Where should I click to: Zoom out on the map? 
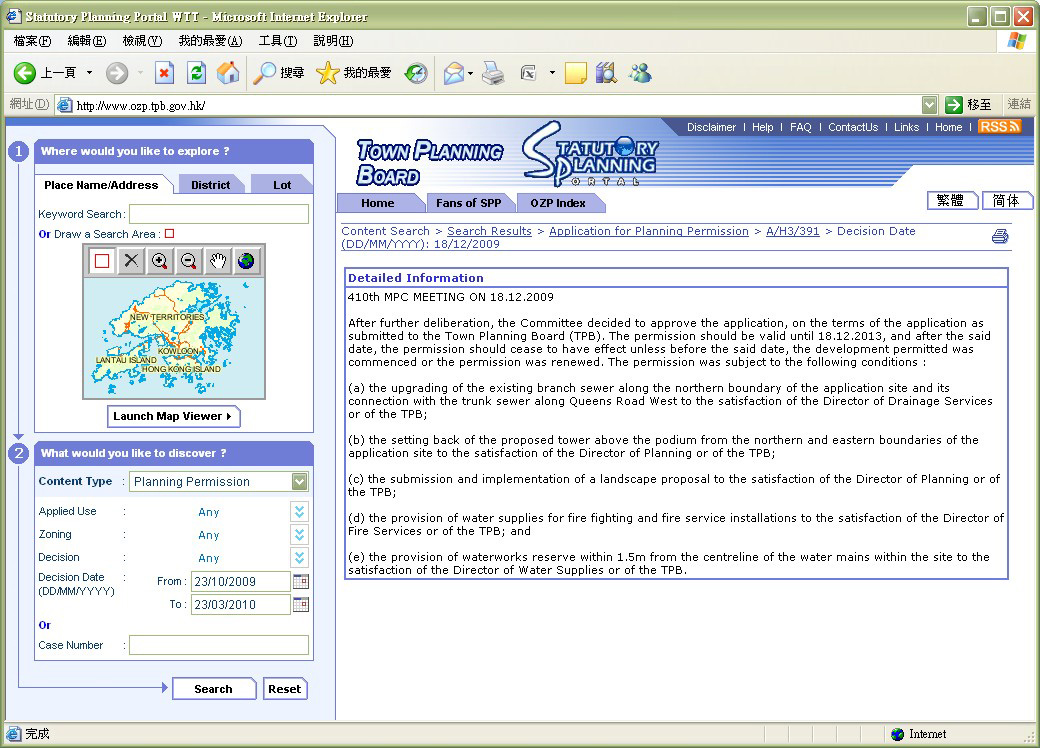188,261
